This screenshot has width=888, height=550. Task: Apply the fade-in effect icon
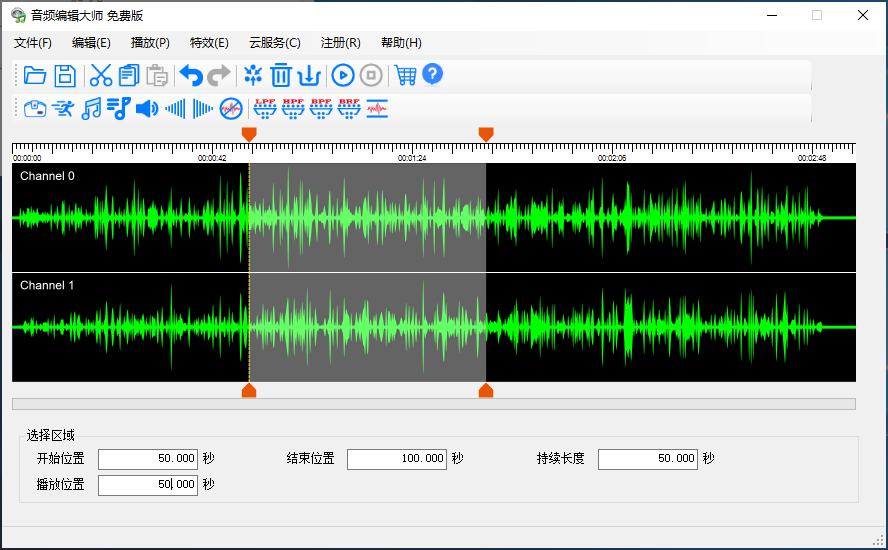(175, 108)
